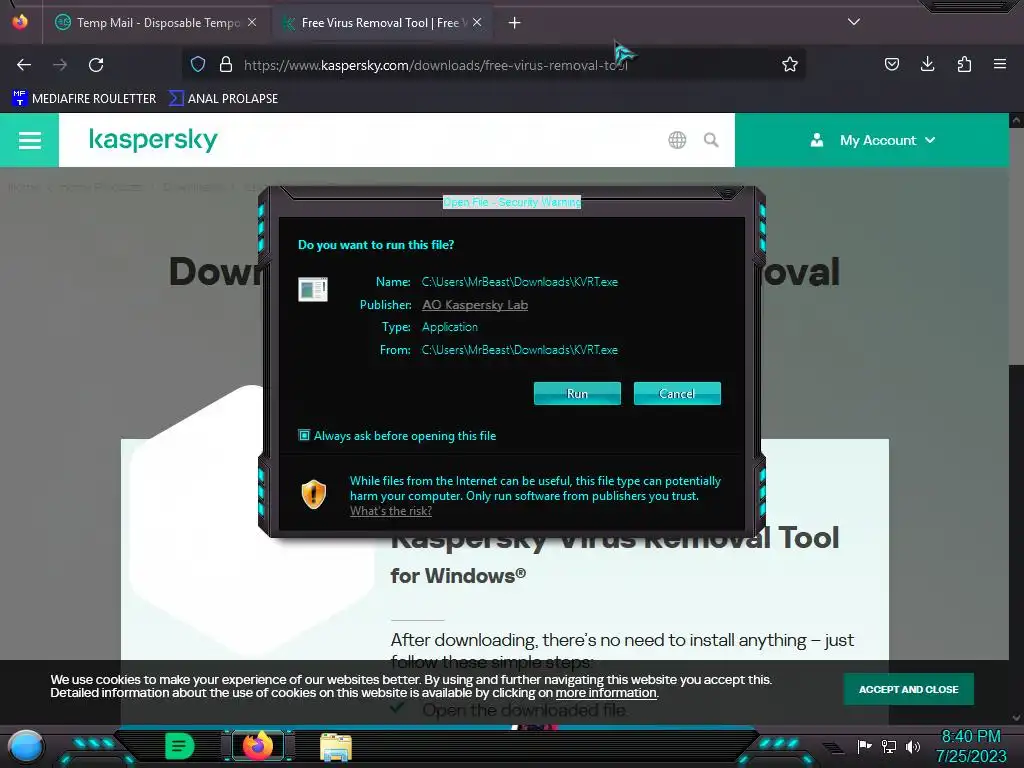This screenshot has width=1024, height=768.
Task: Click ACCEPT AND CLOSE on cookie banner
Action: point(908,689)
